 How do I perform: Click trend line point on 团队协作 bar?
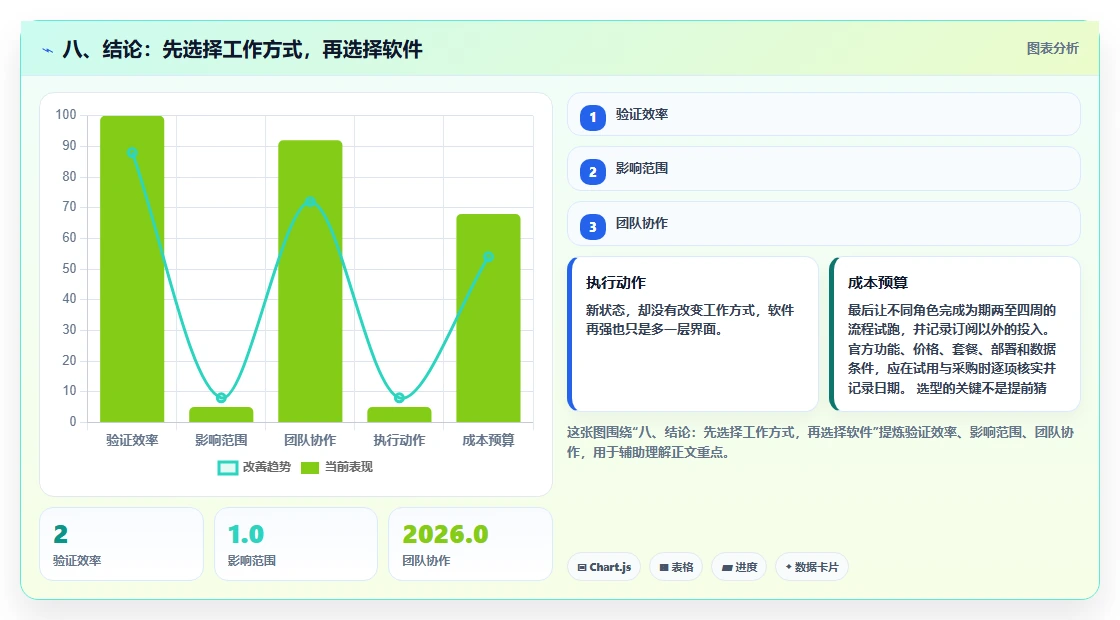click(310, 202)
